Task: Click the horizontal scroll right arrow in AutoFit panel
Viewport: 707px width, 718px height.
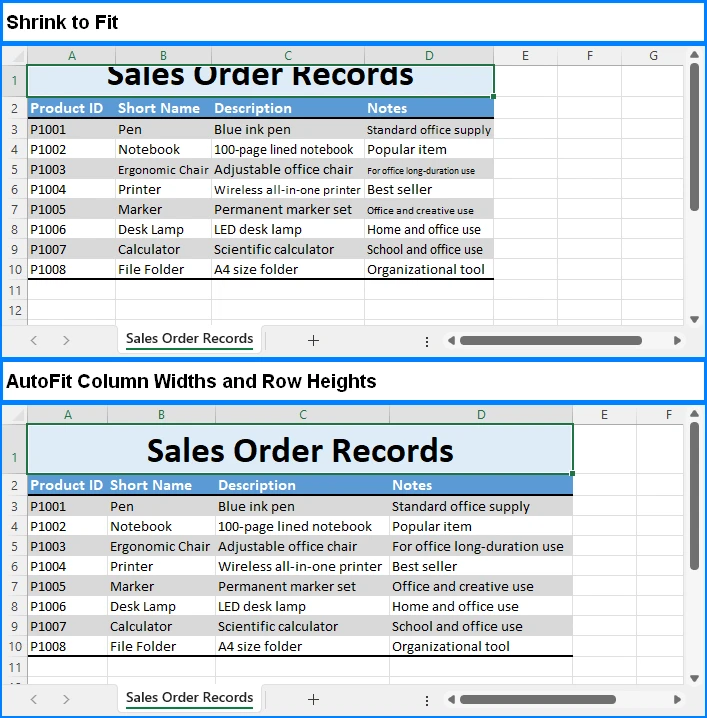Action: point(677,699)
